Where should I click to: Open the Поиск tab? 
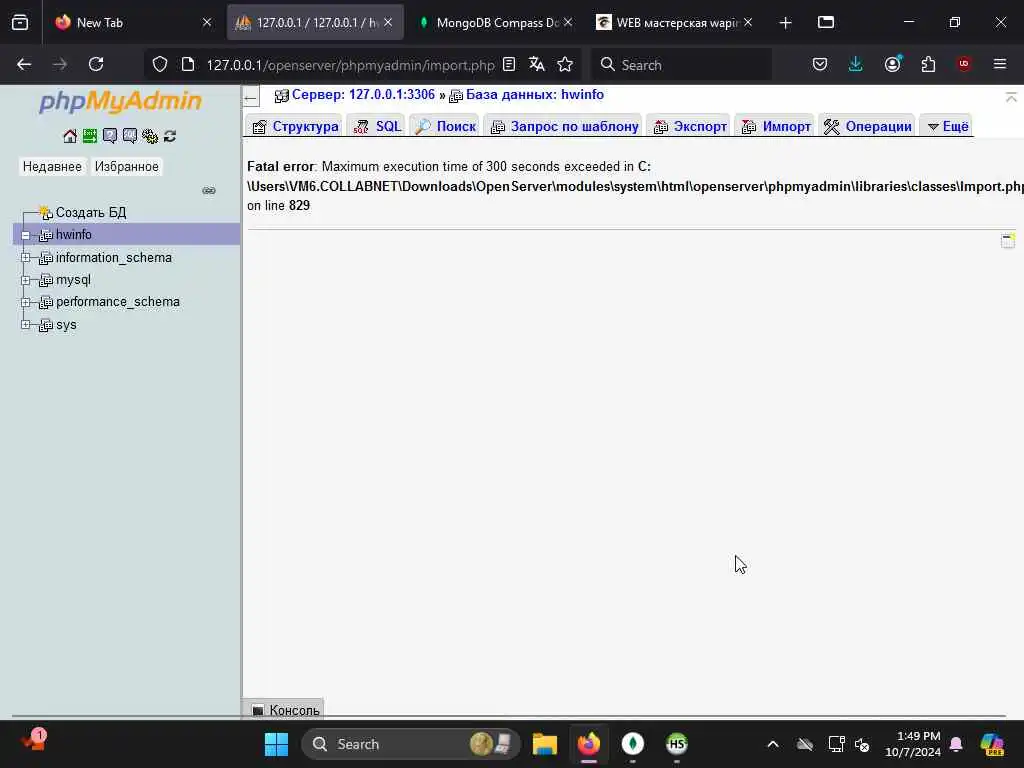click(446, 126)
